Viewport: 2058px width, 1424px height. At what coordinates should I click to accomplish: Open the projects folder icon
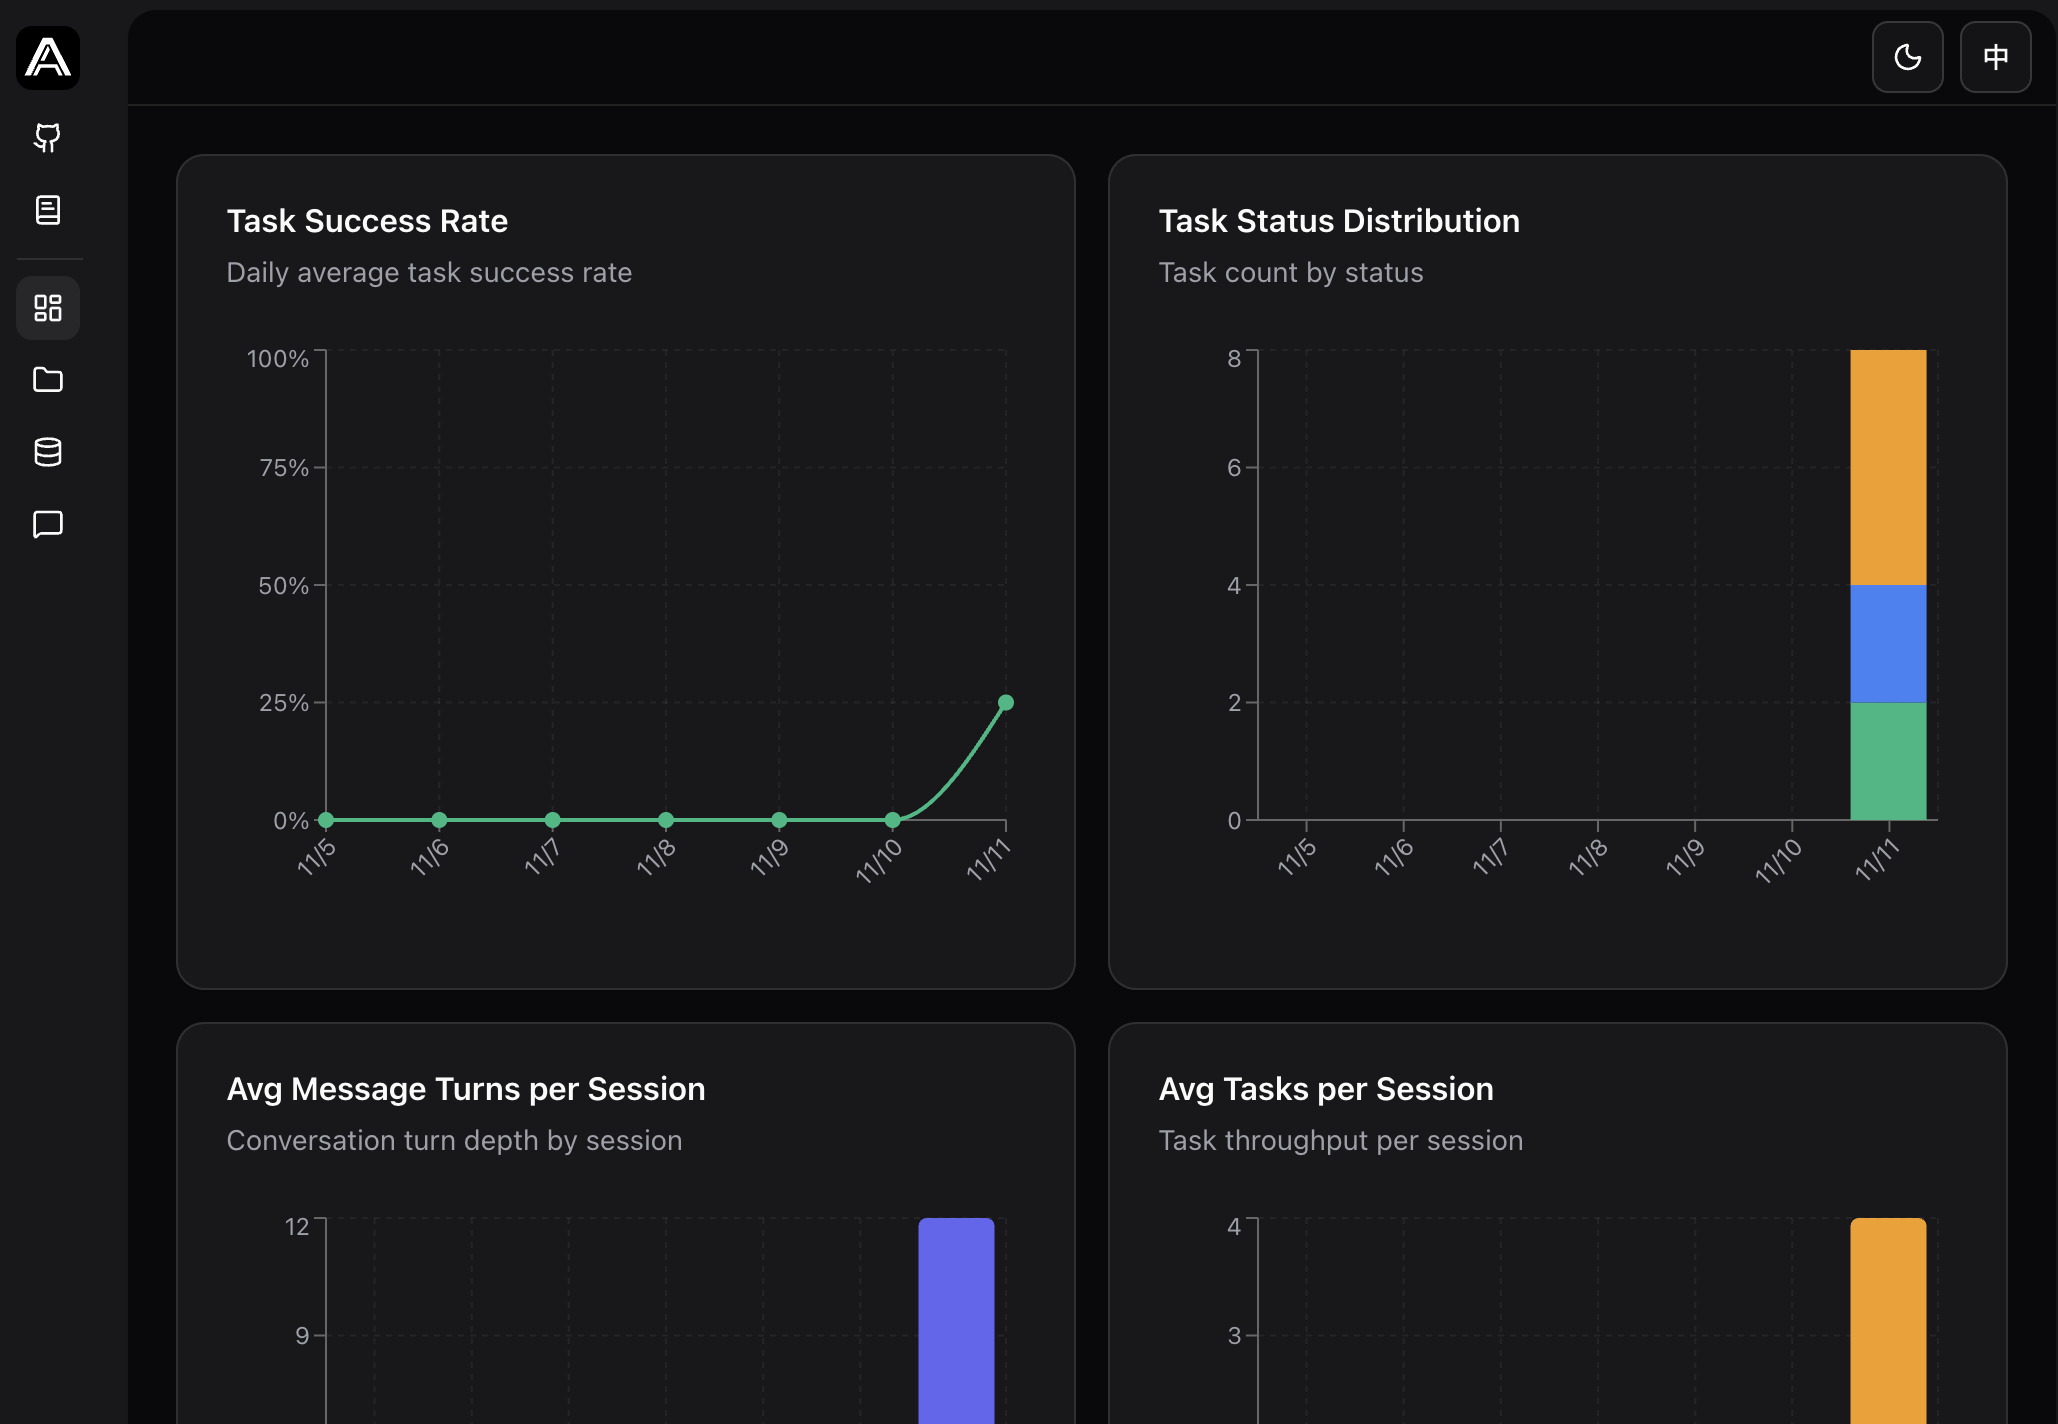[x=48, y=380]
